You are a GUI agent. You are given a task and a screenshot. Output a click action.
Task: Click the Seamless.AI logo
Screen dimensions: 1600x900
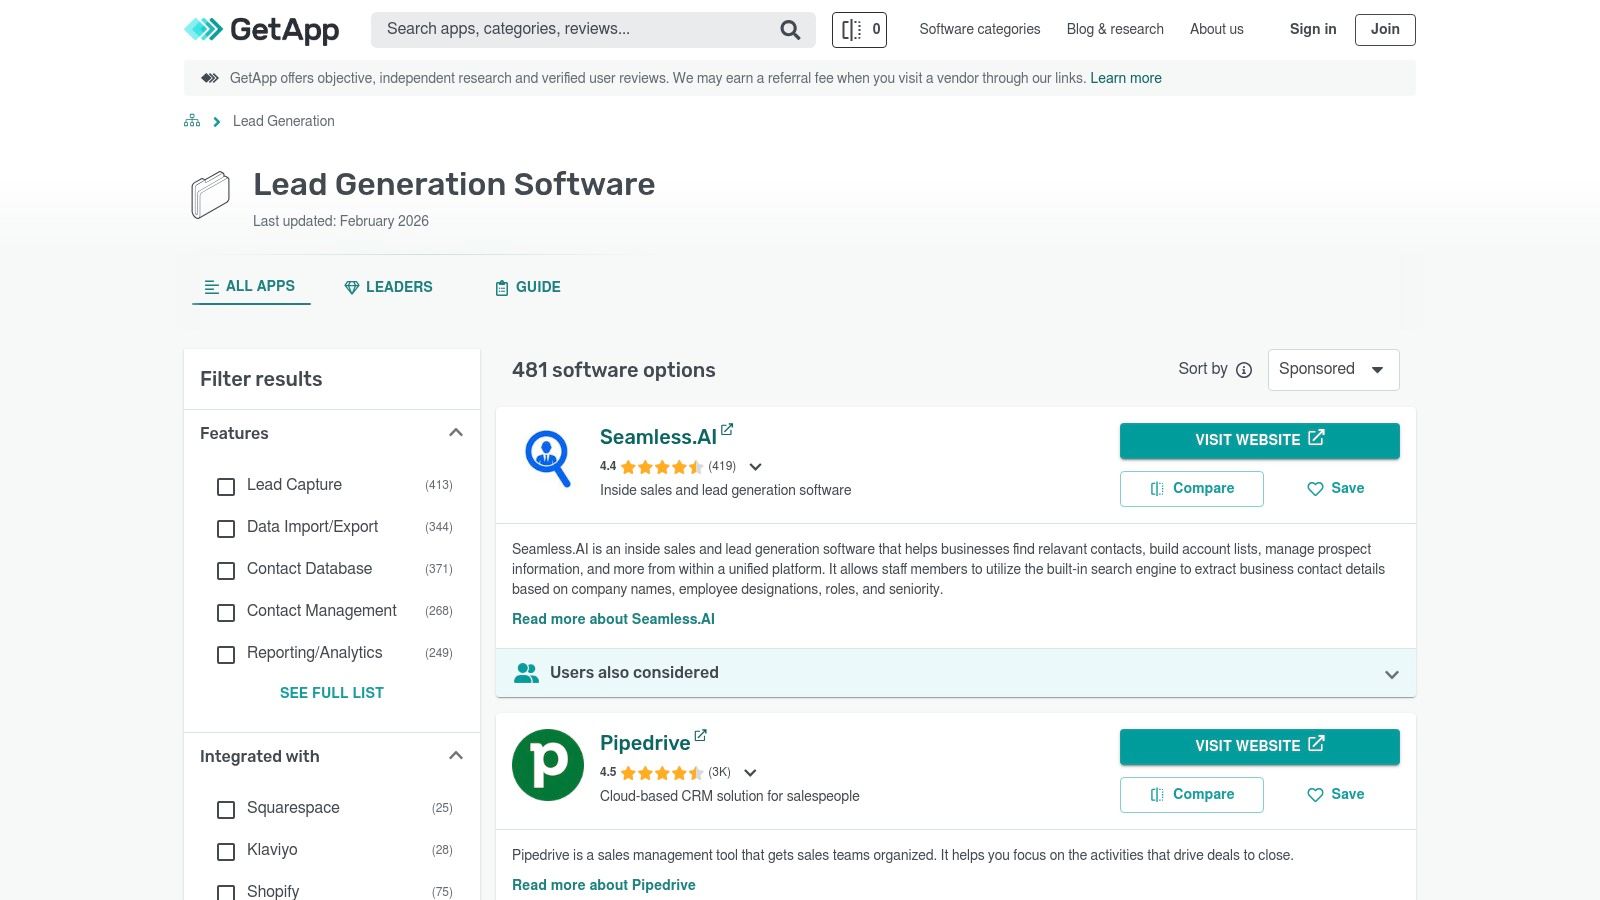[547, 461]
